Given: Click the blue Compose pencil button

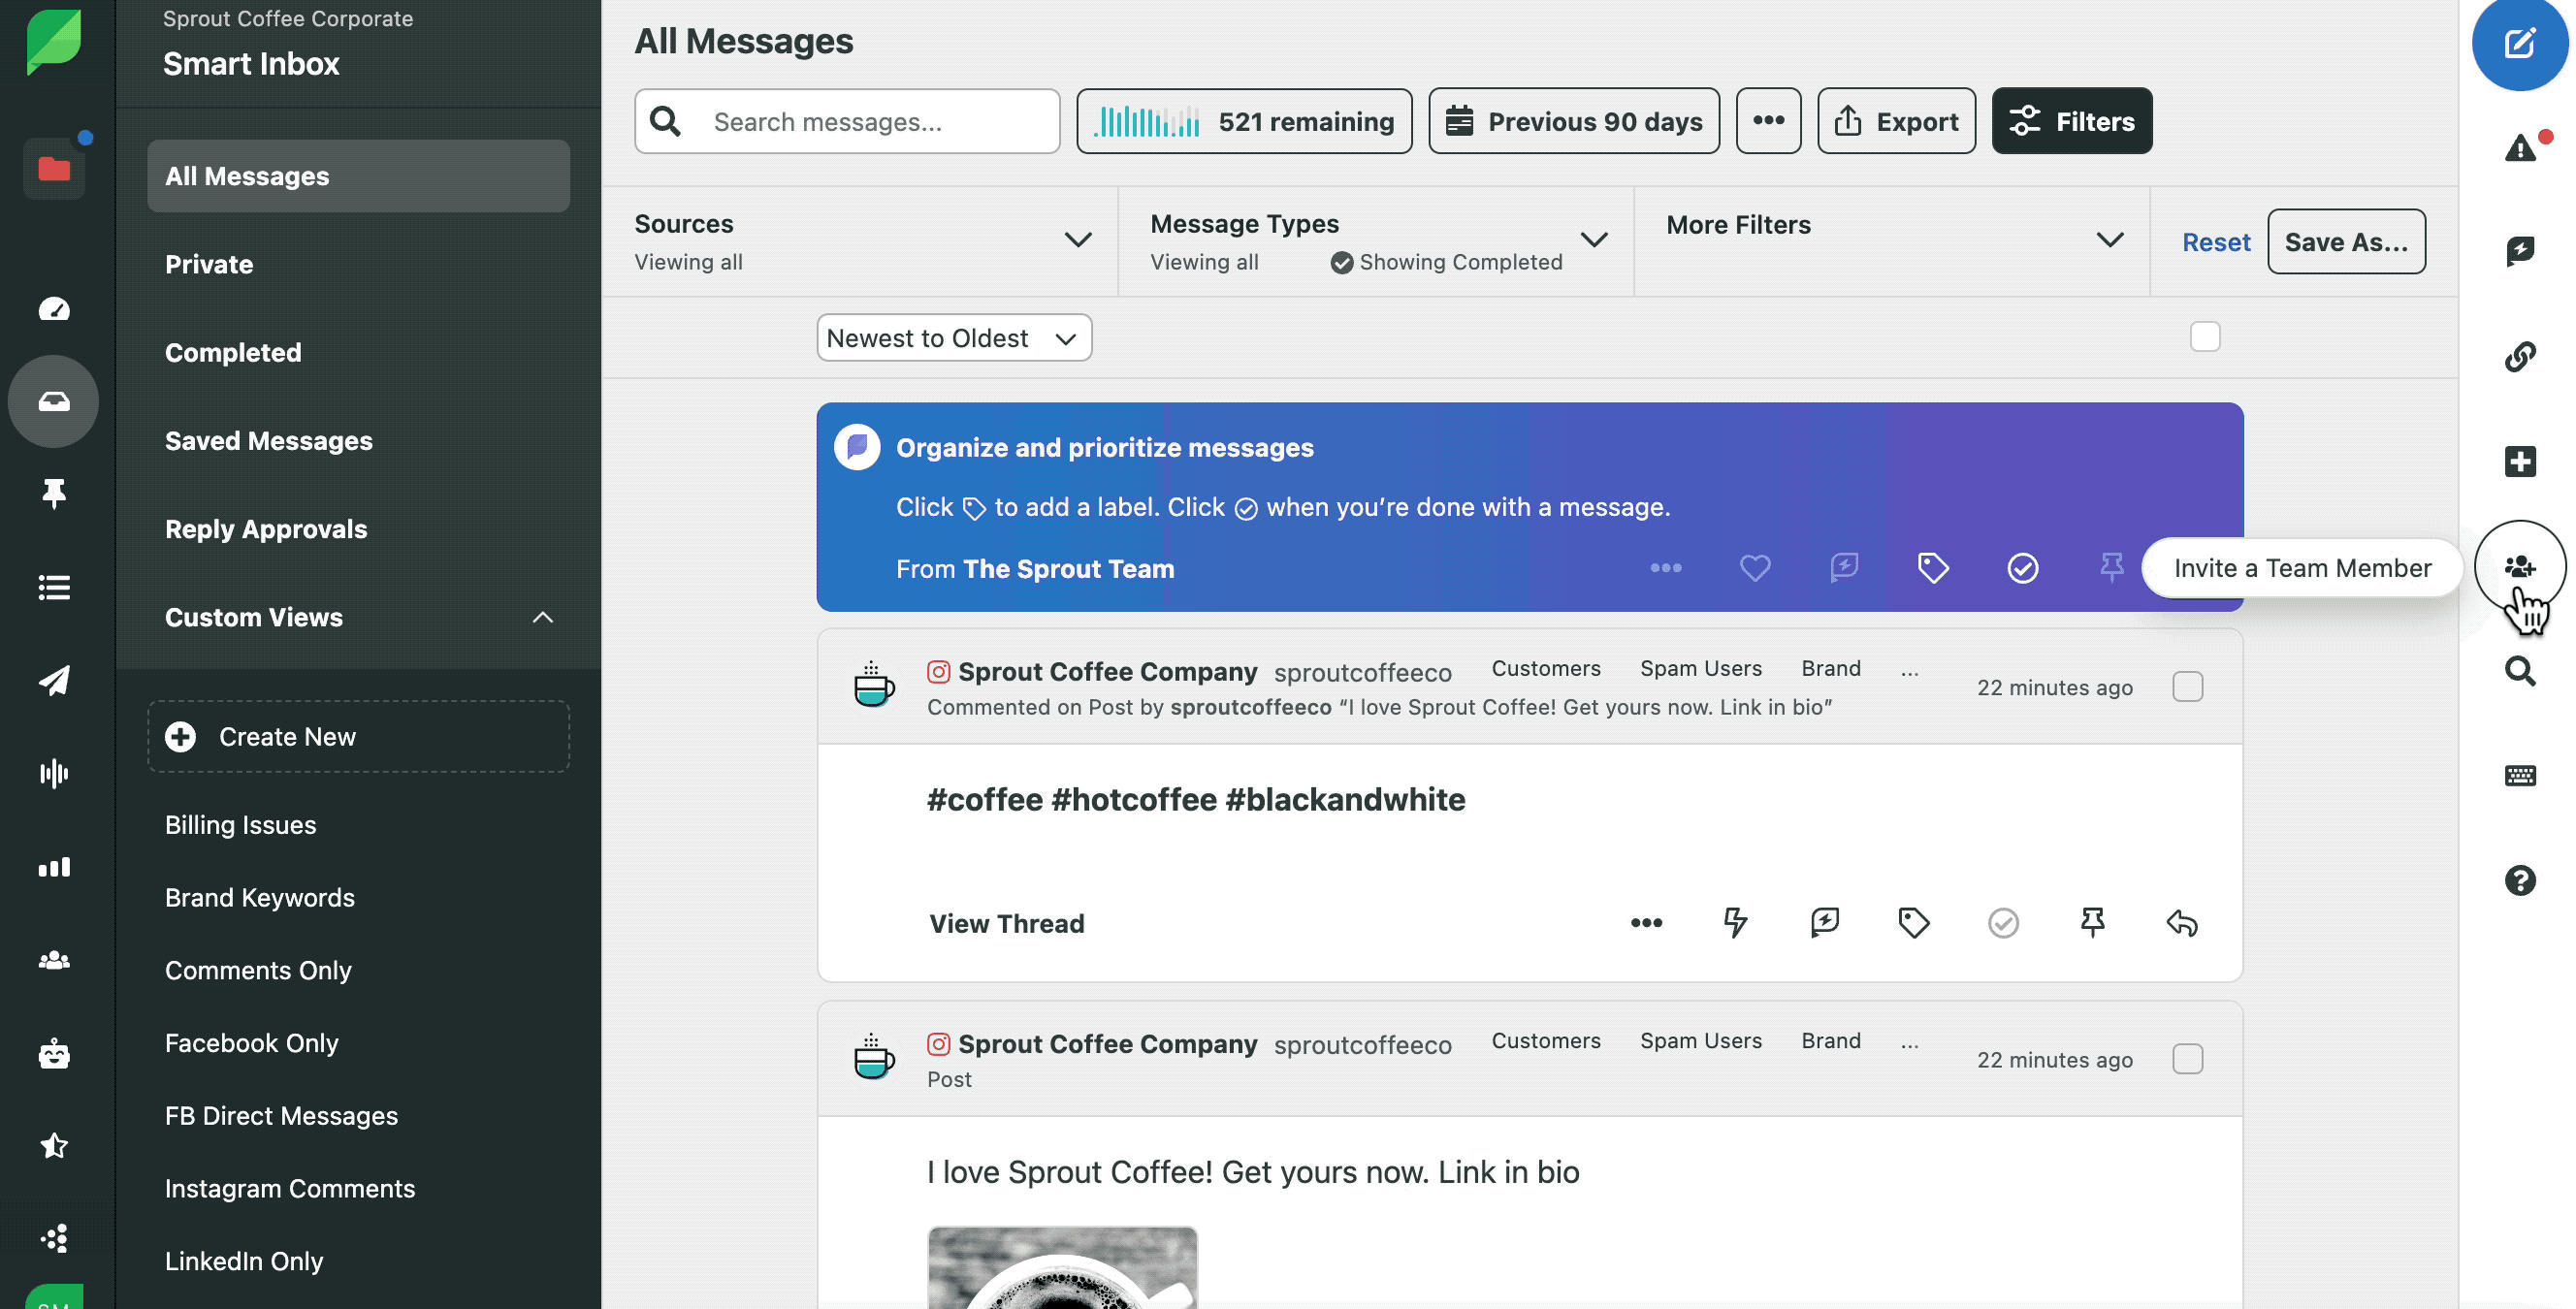Looking at the screenshot, I should tap(2520, 43).
